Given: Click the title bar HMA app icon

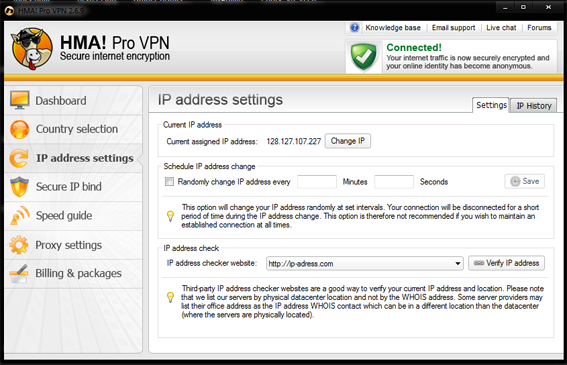Looking at the screenshot, I should pyautogui.click(x=9, y=10).
